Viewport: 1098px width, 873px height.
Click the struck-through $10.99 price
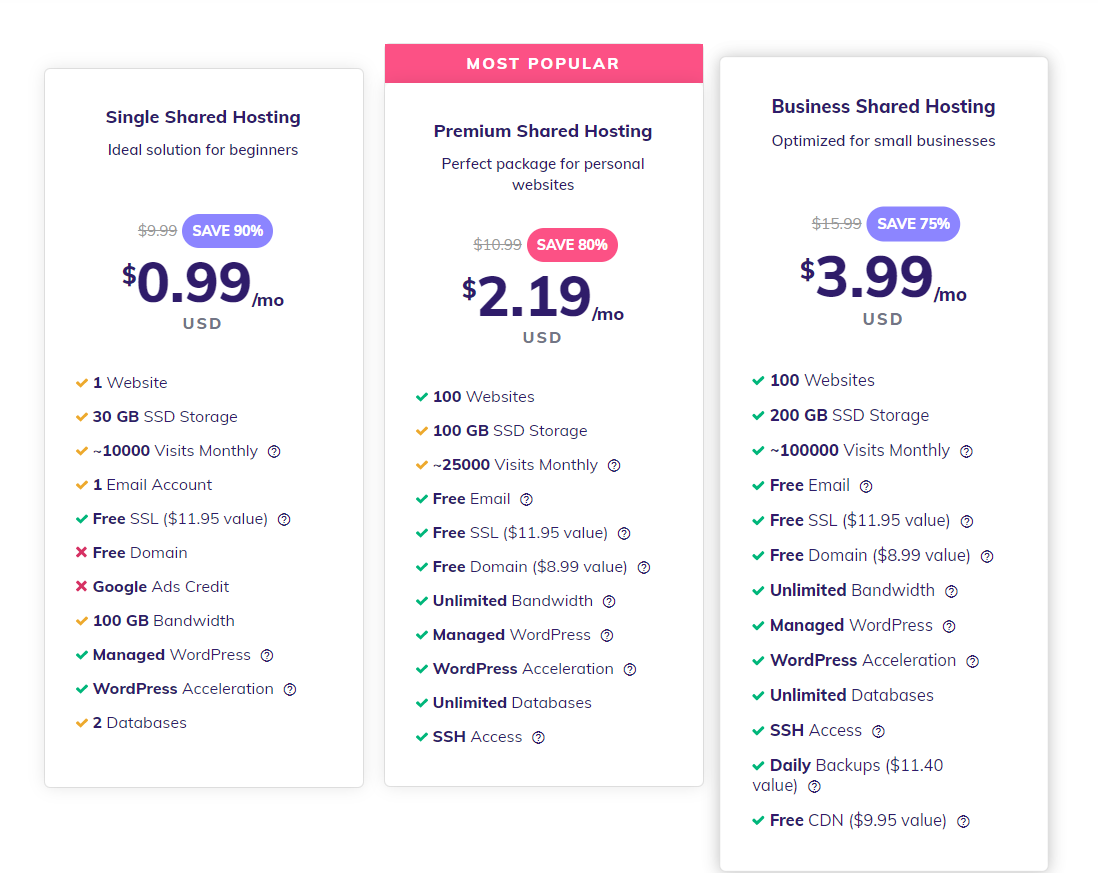coord(497,244)
